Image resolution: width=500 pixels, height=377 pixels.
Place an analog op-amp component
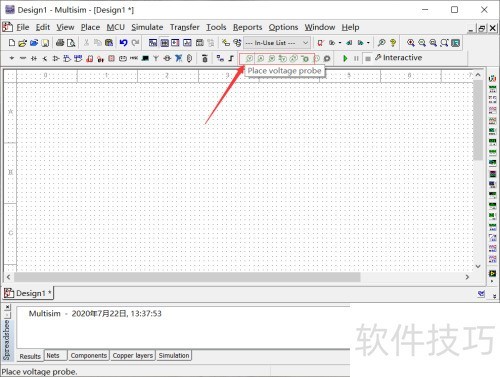[56, 58]
